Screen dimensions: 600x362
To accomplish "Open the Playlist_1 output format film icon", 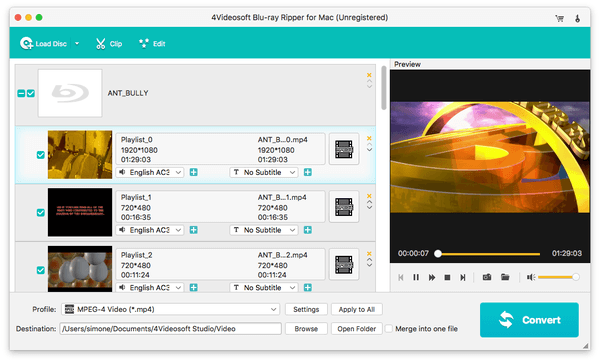I will pos(344,207).
